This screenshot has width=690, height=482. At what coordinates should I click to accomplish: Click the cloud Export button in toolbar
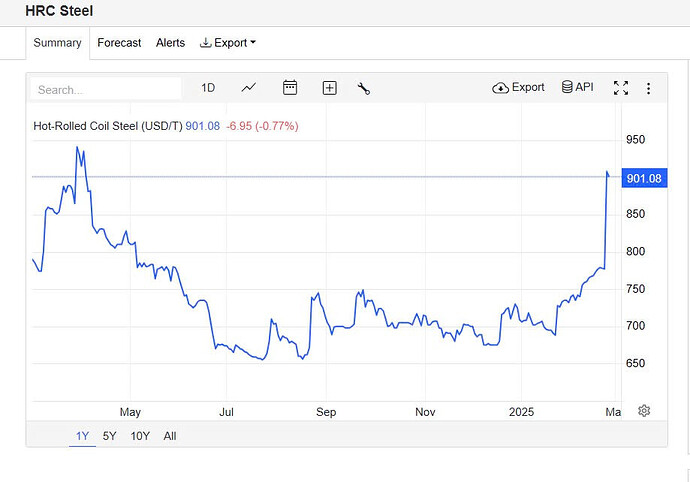pyautogui.click(x=518, y=88)
